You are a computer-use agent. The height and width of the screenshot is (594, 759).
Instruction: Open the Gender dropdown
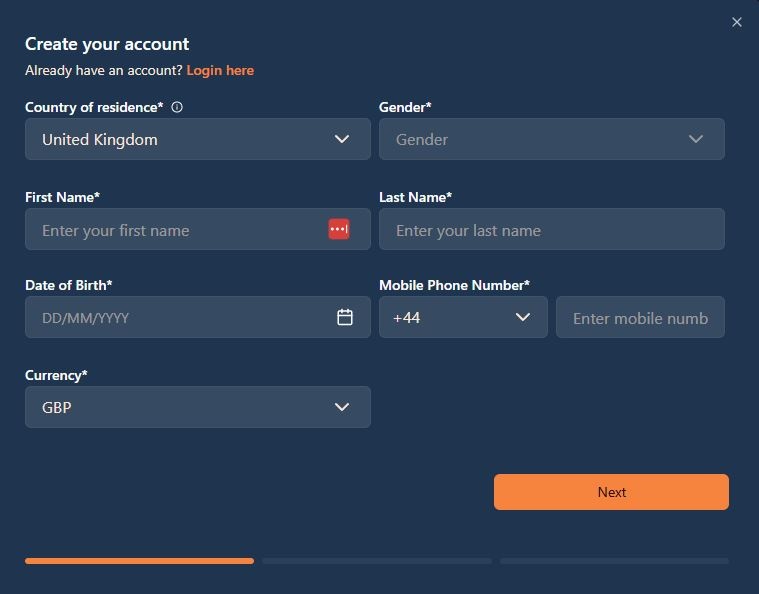click(x=552, y=139)
